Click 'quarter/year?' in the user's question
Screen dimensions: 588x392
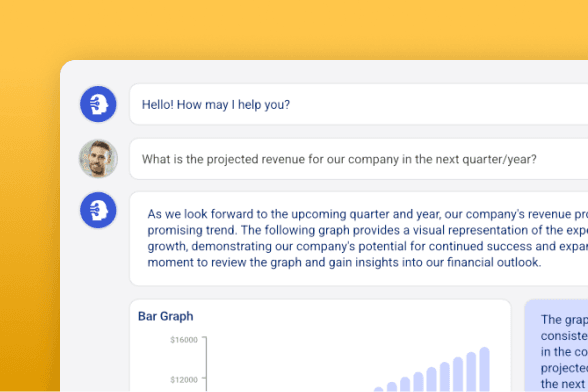click(499, 159)
